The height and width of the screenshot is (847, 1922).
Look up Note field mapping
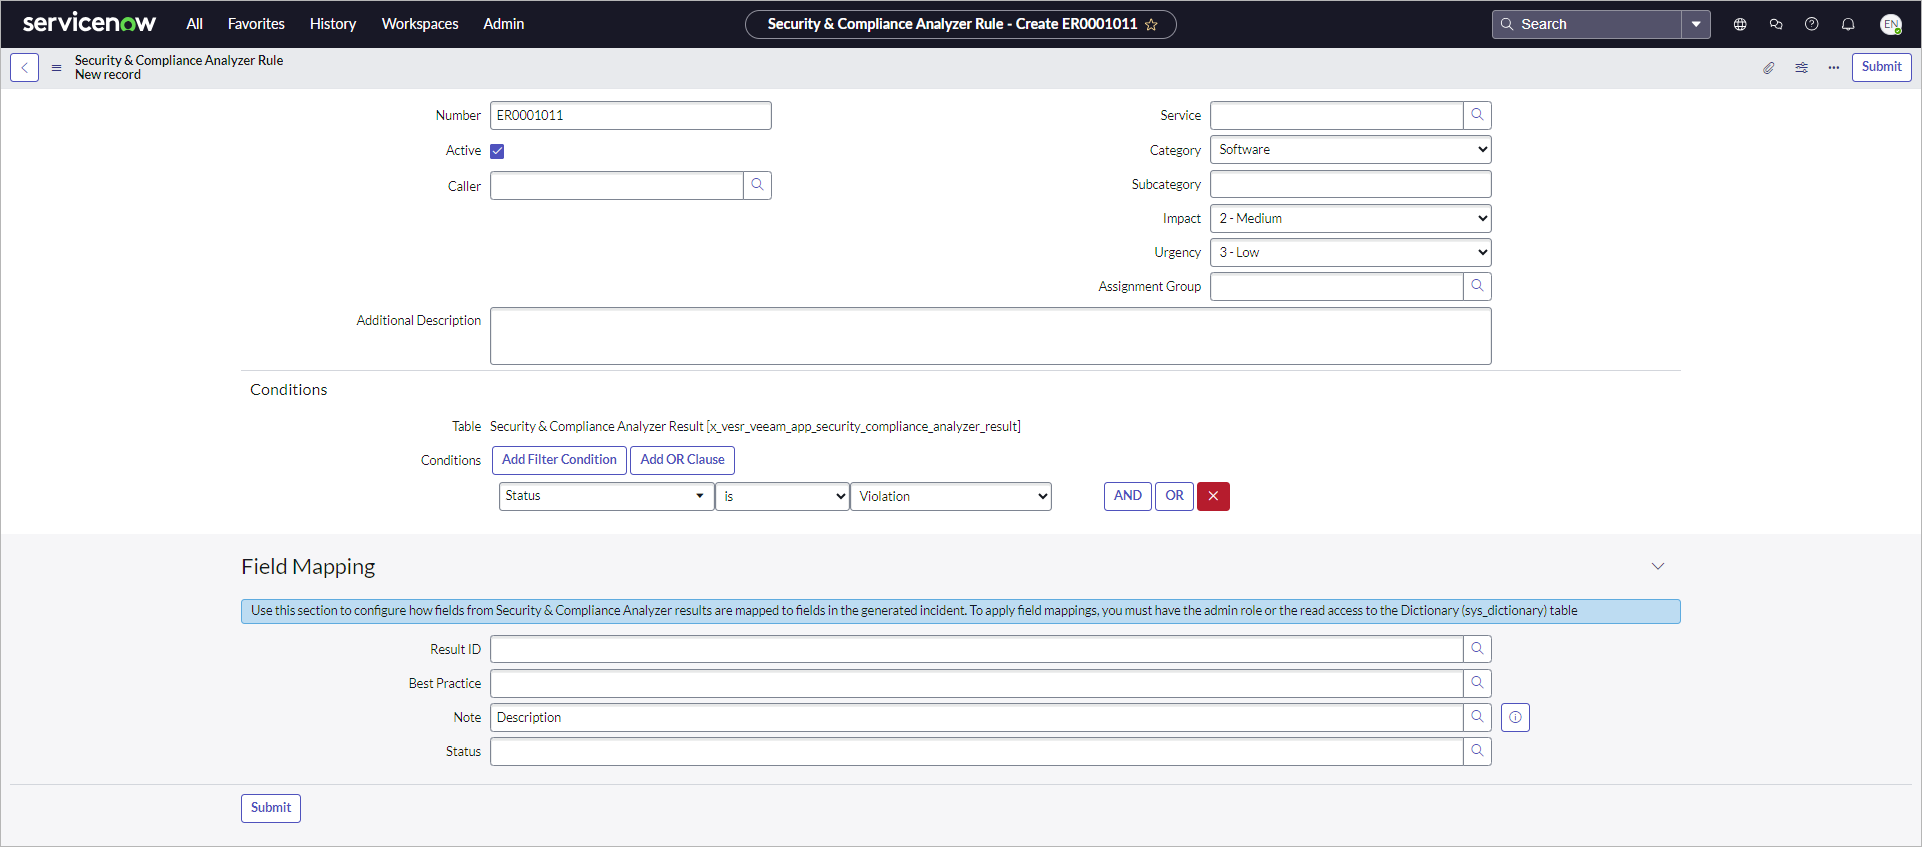[1477, 717]
